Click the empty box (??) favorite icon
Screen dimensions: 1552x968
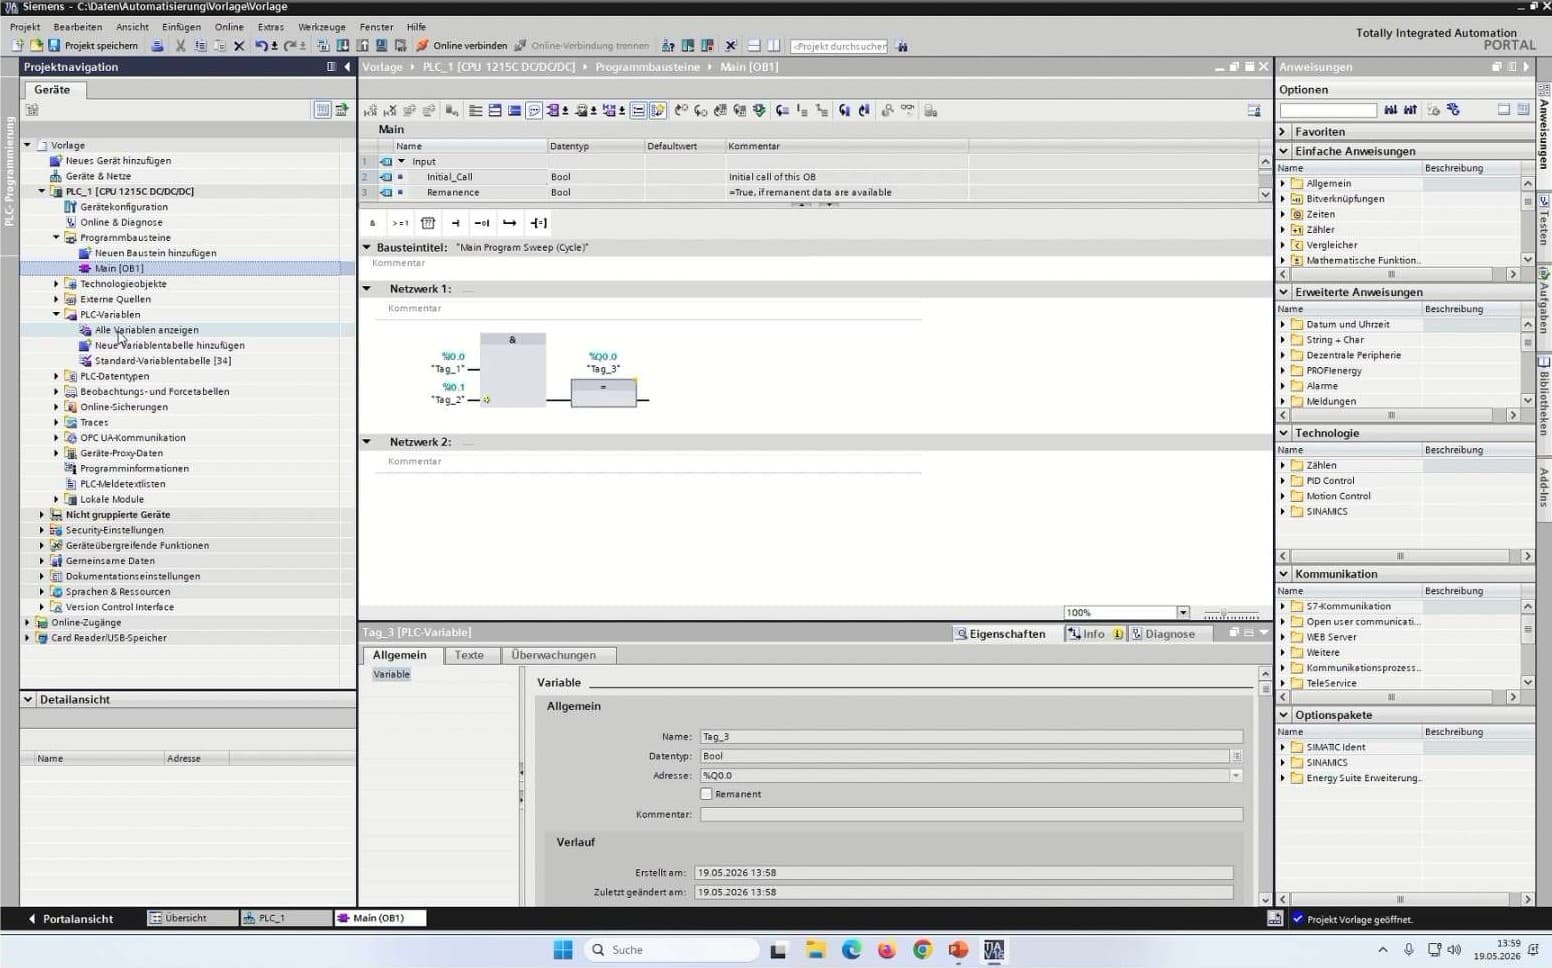(428, 223)
